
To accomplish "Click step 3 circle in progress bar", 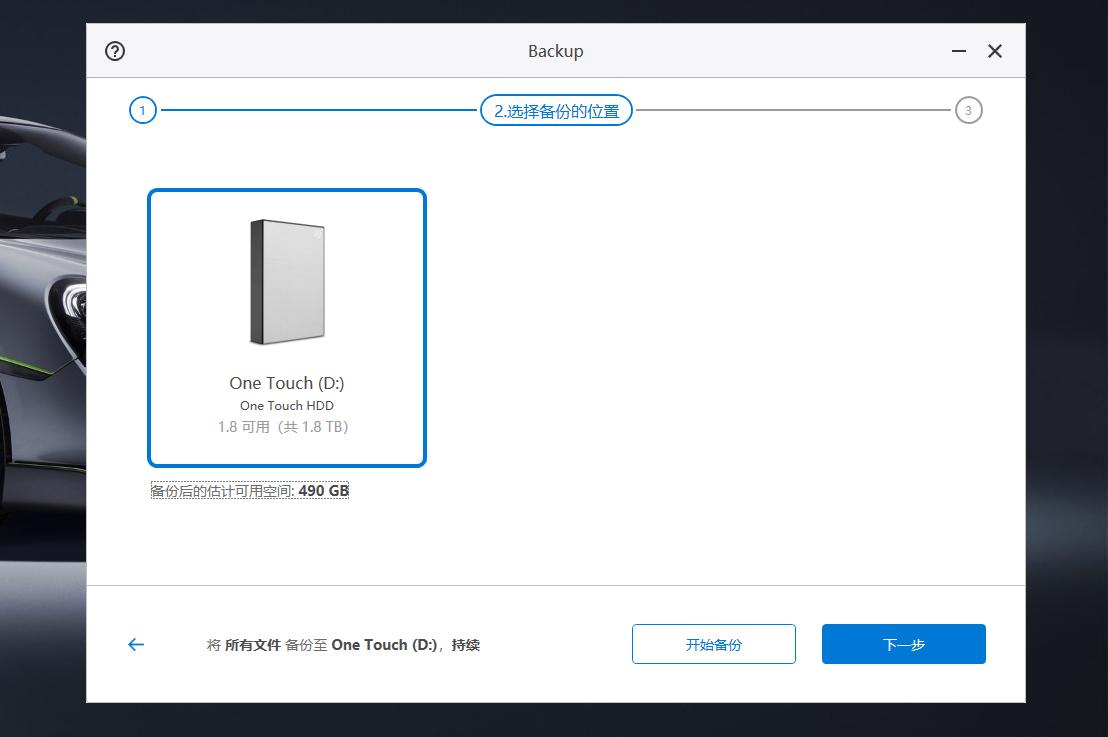I will coord(969,110).
